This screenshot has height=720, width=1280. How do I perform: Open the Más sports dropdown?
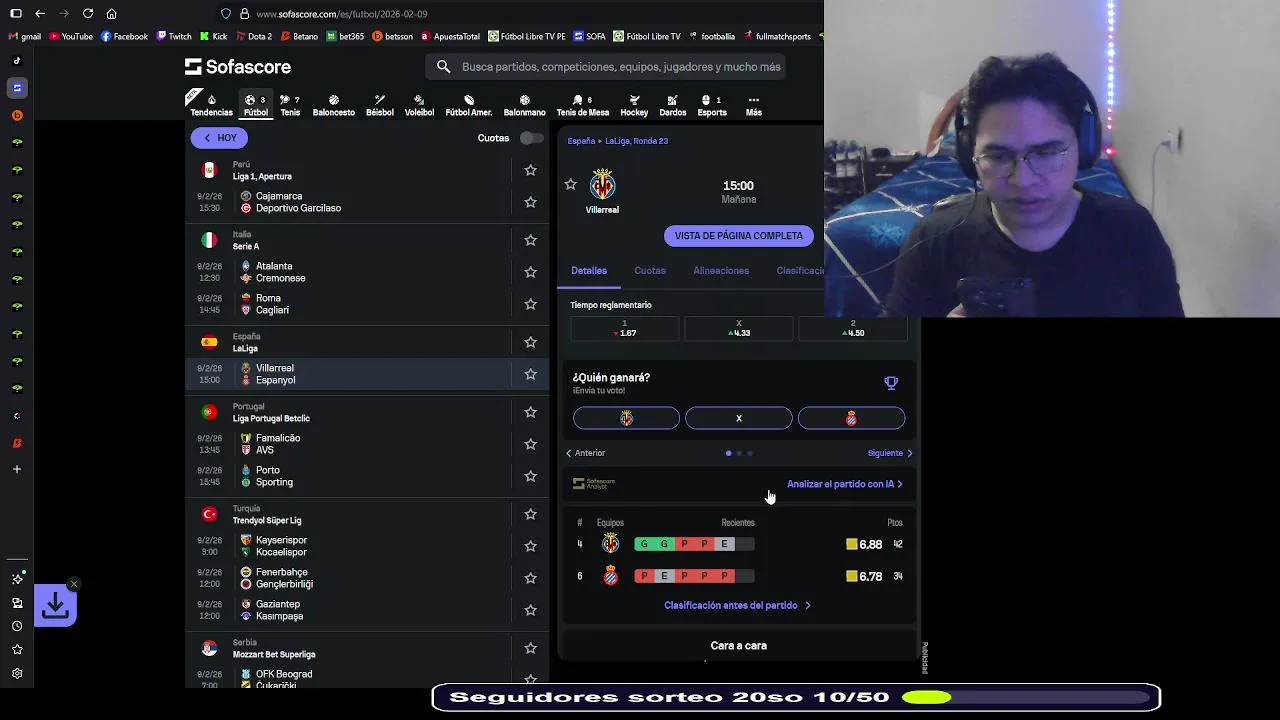pyautogui.click(x=753, y=105)
